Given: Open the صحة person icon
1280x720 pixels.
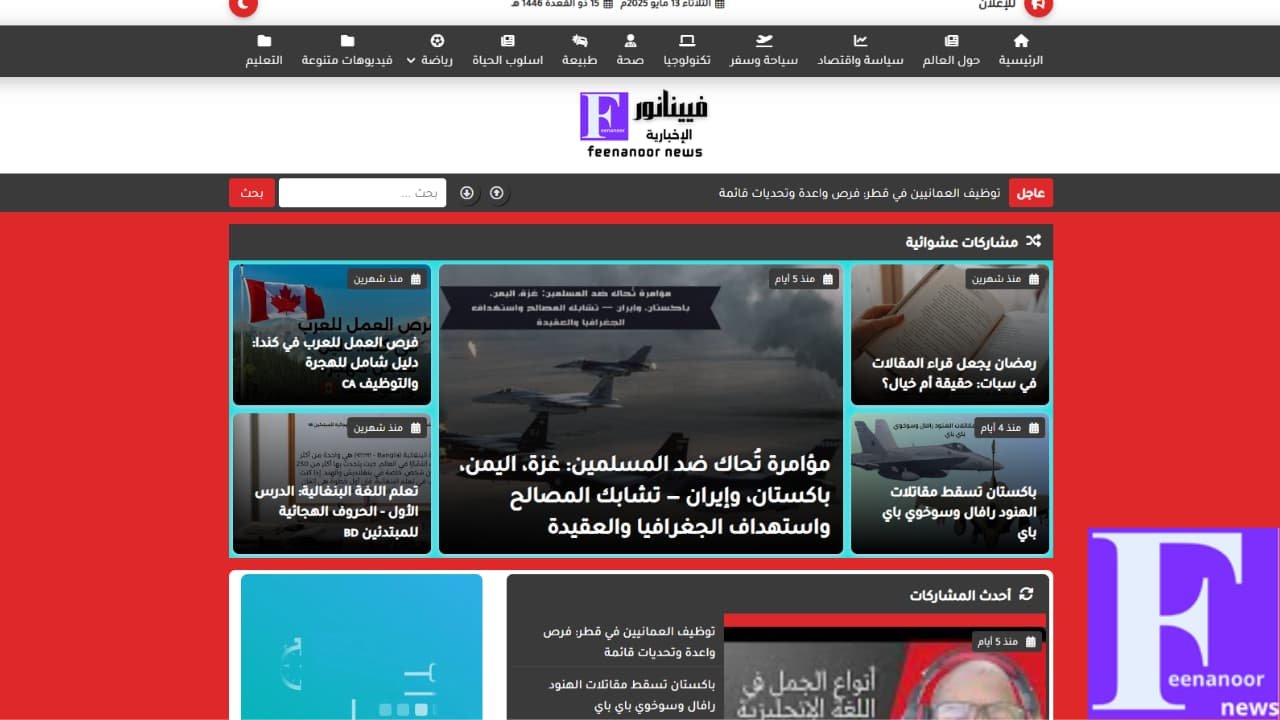Looking at the screenshot, I should 630,41.
